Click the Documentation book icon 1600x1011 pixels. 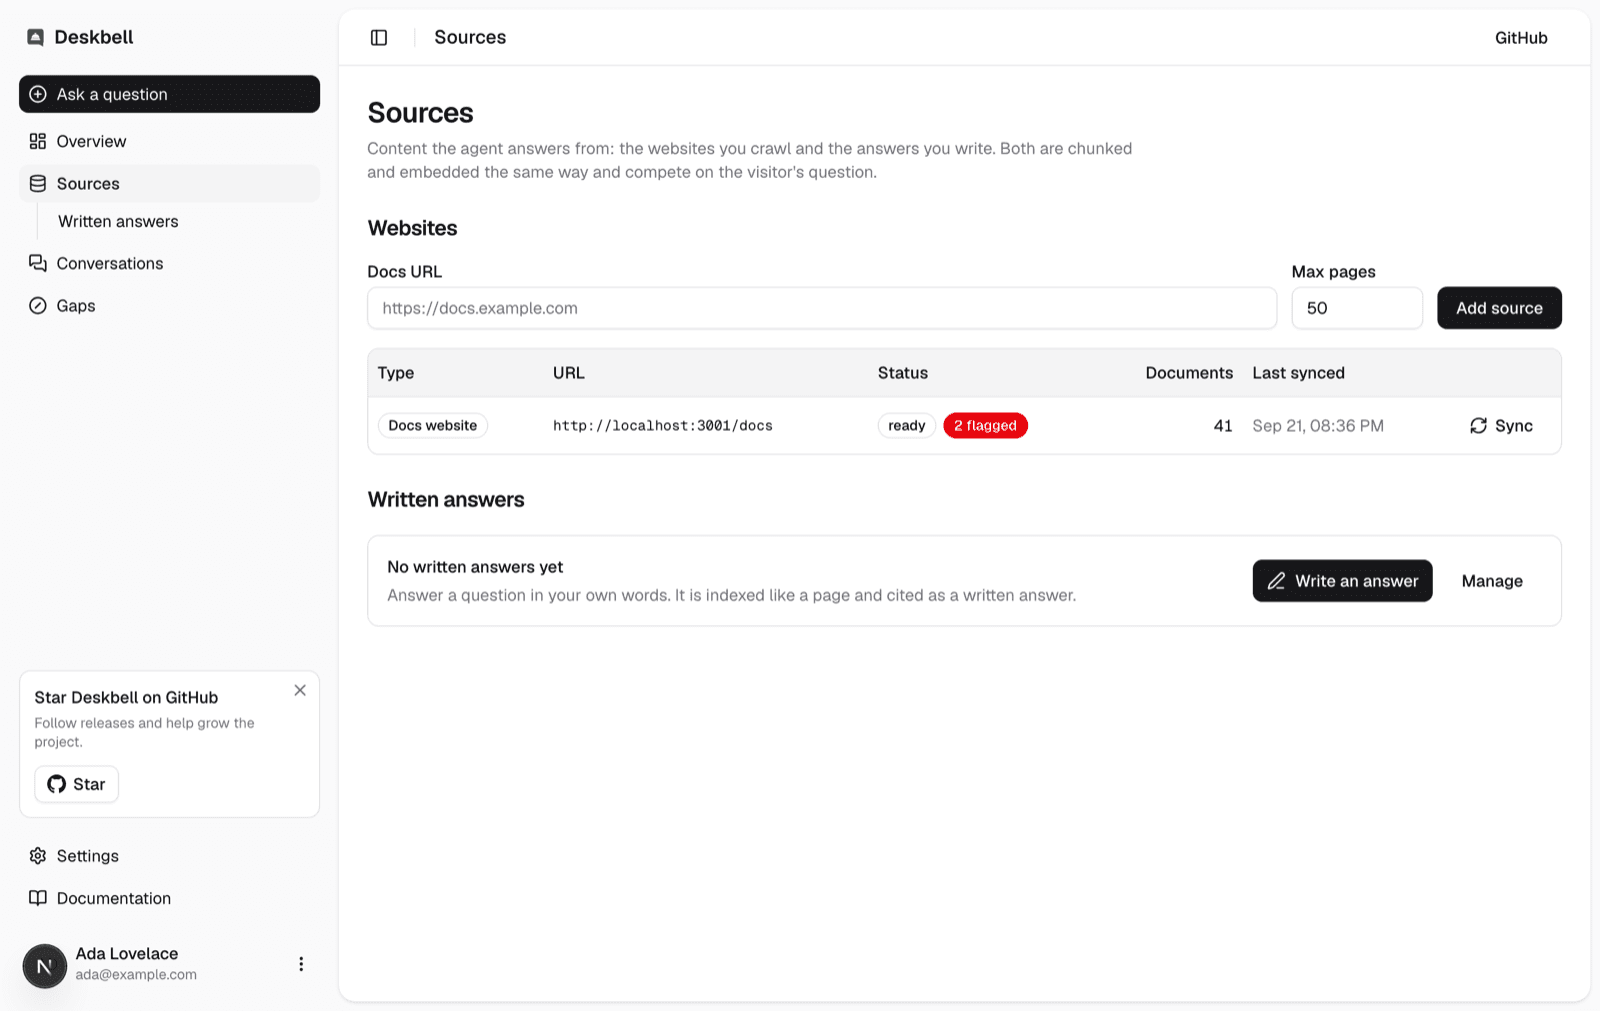point(38,898)
